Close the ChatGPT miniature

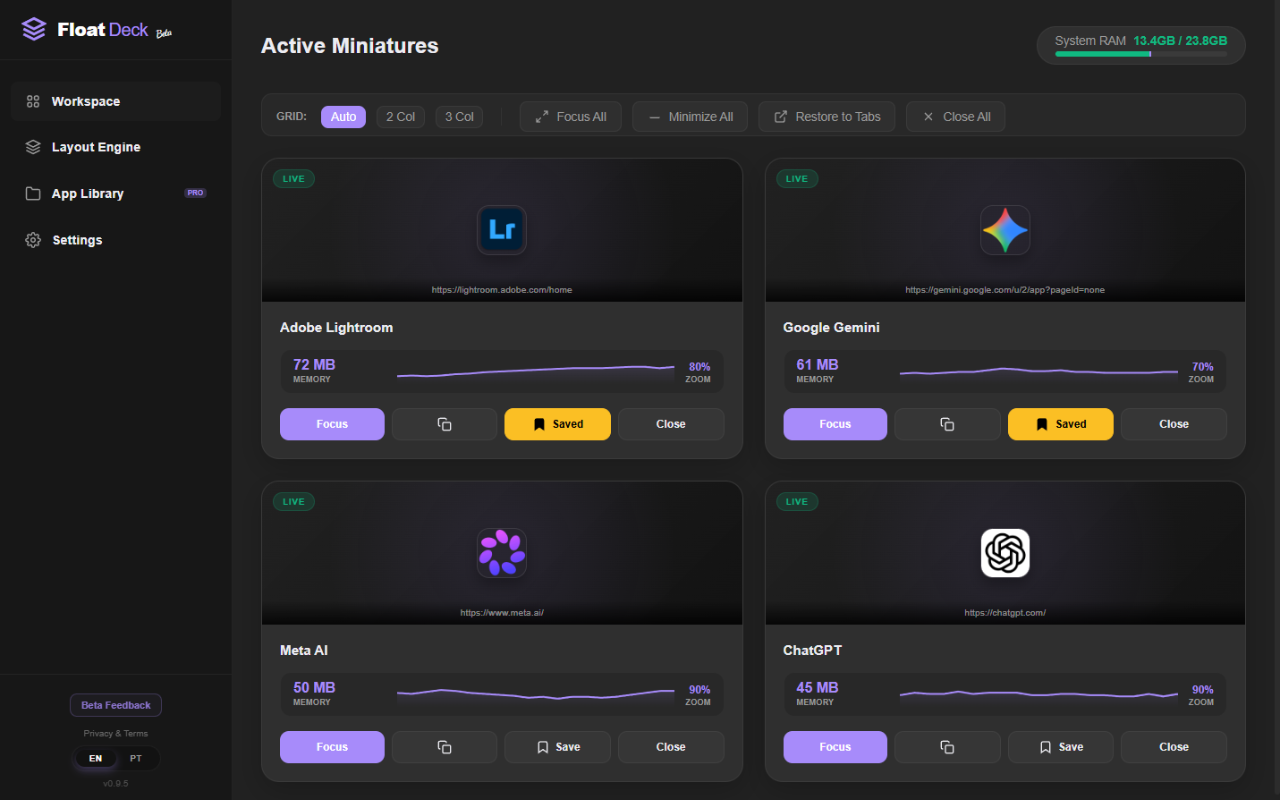(x=1174, y=747)
